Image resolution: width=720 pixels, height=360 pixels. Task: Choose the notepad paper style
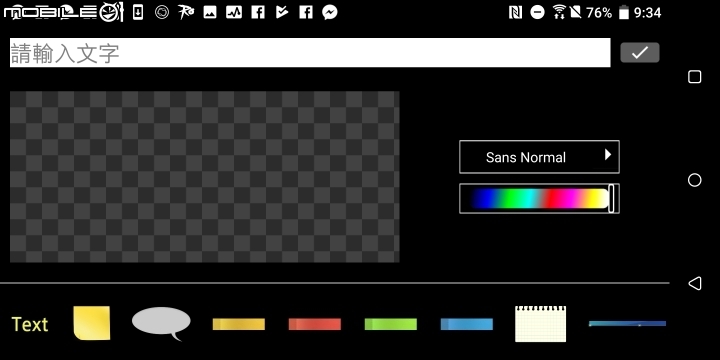(x=540, y=324)
